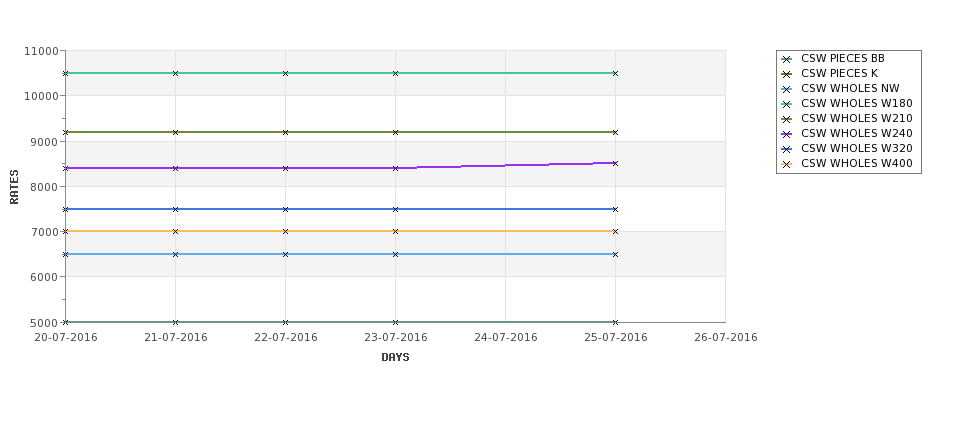Click the 24-07-2016 x-axis date label
The image size is (975, 429).
(506, 338)
